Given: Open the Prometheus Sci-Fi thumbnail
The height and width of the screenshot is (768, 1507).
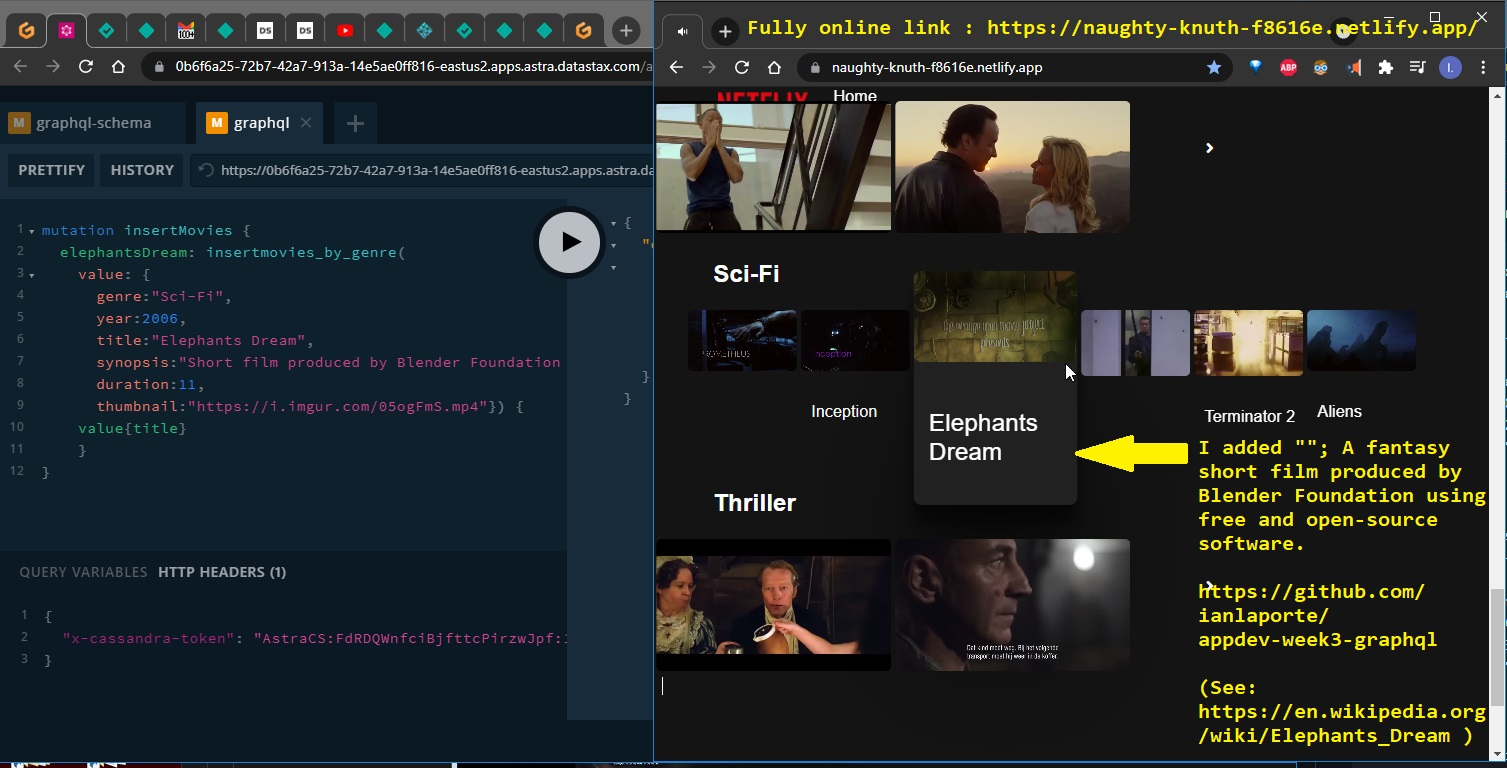Looking at the screenshot, I should pyautogui.click(x=742, y=341).
